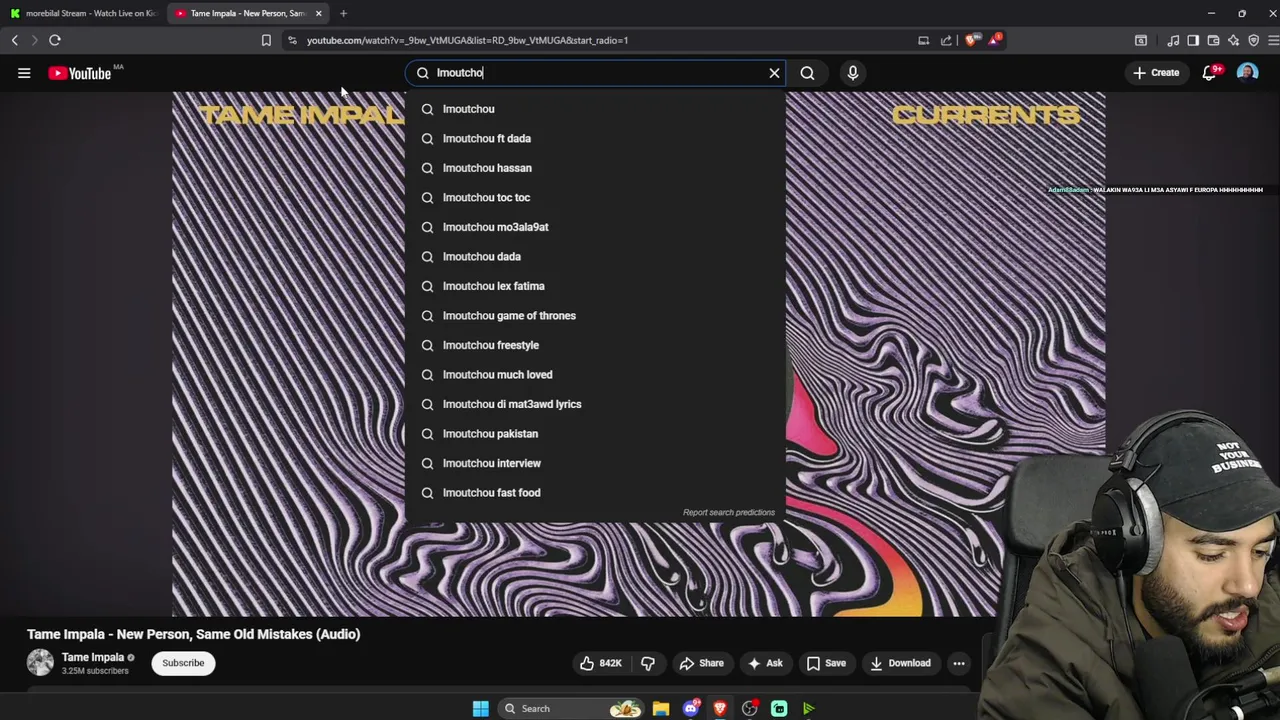Viewport: 1280px width, 720px height.
Task: Select the suggestion 'lmoutchou ft dada'
Action: (595, 139)
